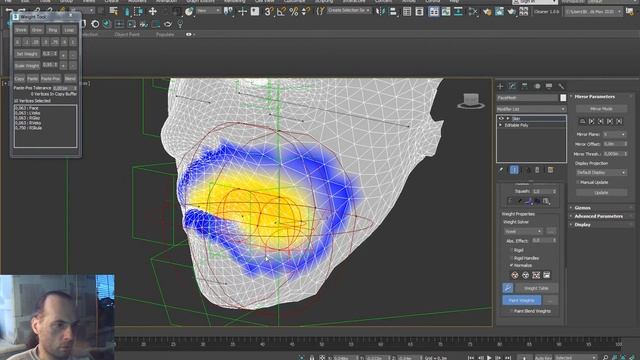The image size is (640, 360).
Task: Click the Paint Weights button
Action: [x=522, y=300]
